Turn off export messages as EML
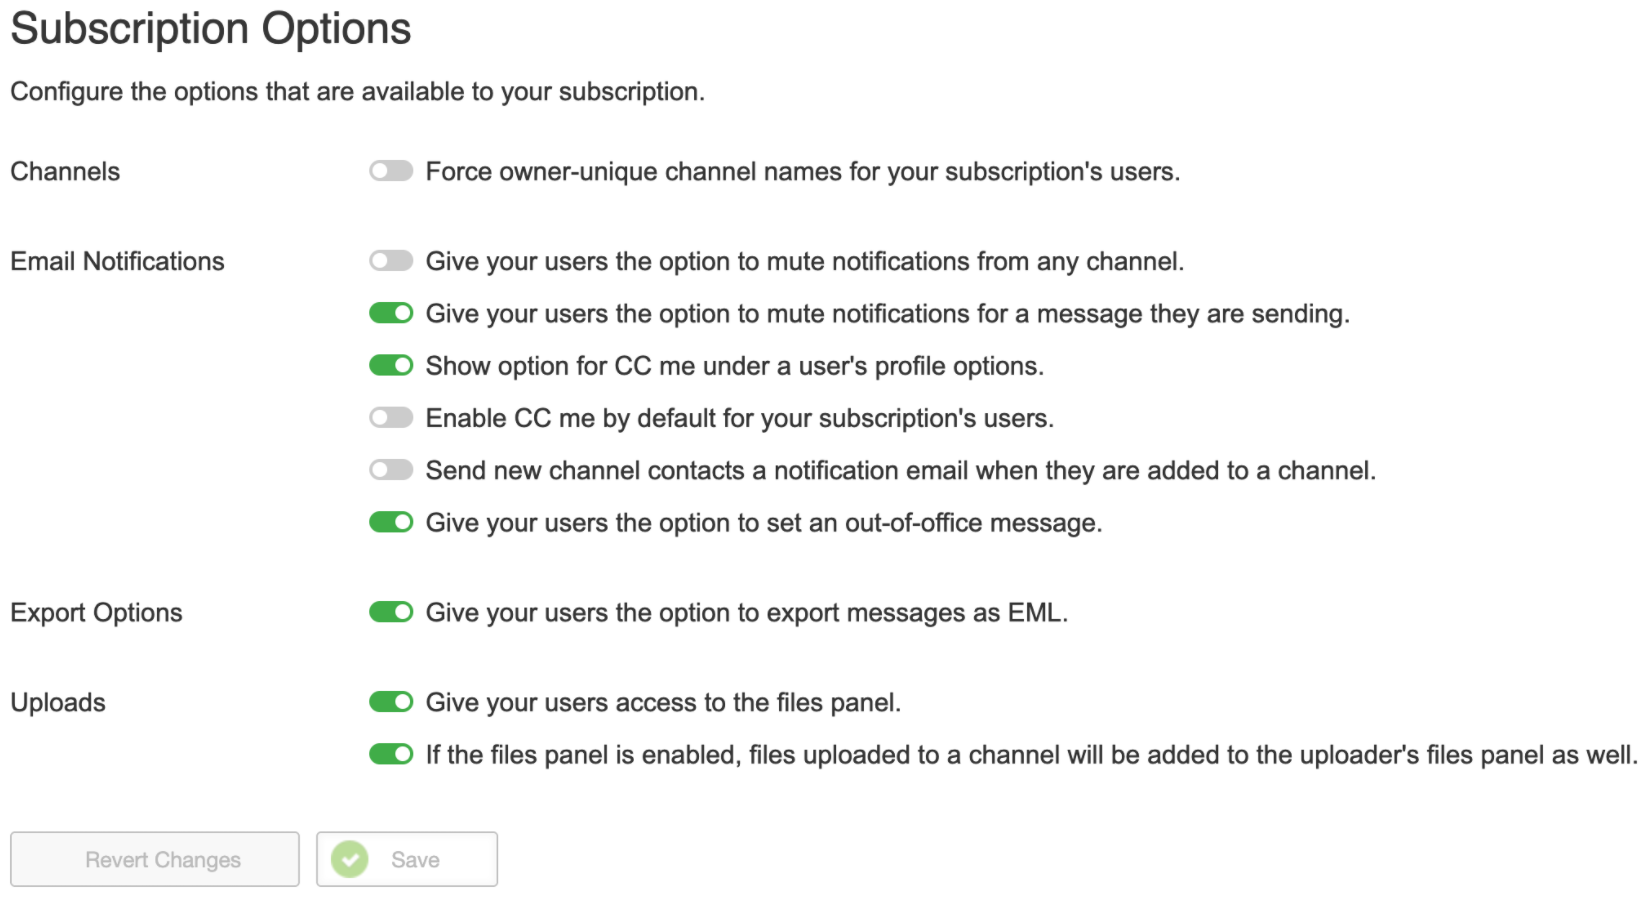Screen dimensions: 1648x897 [391, 612]
